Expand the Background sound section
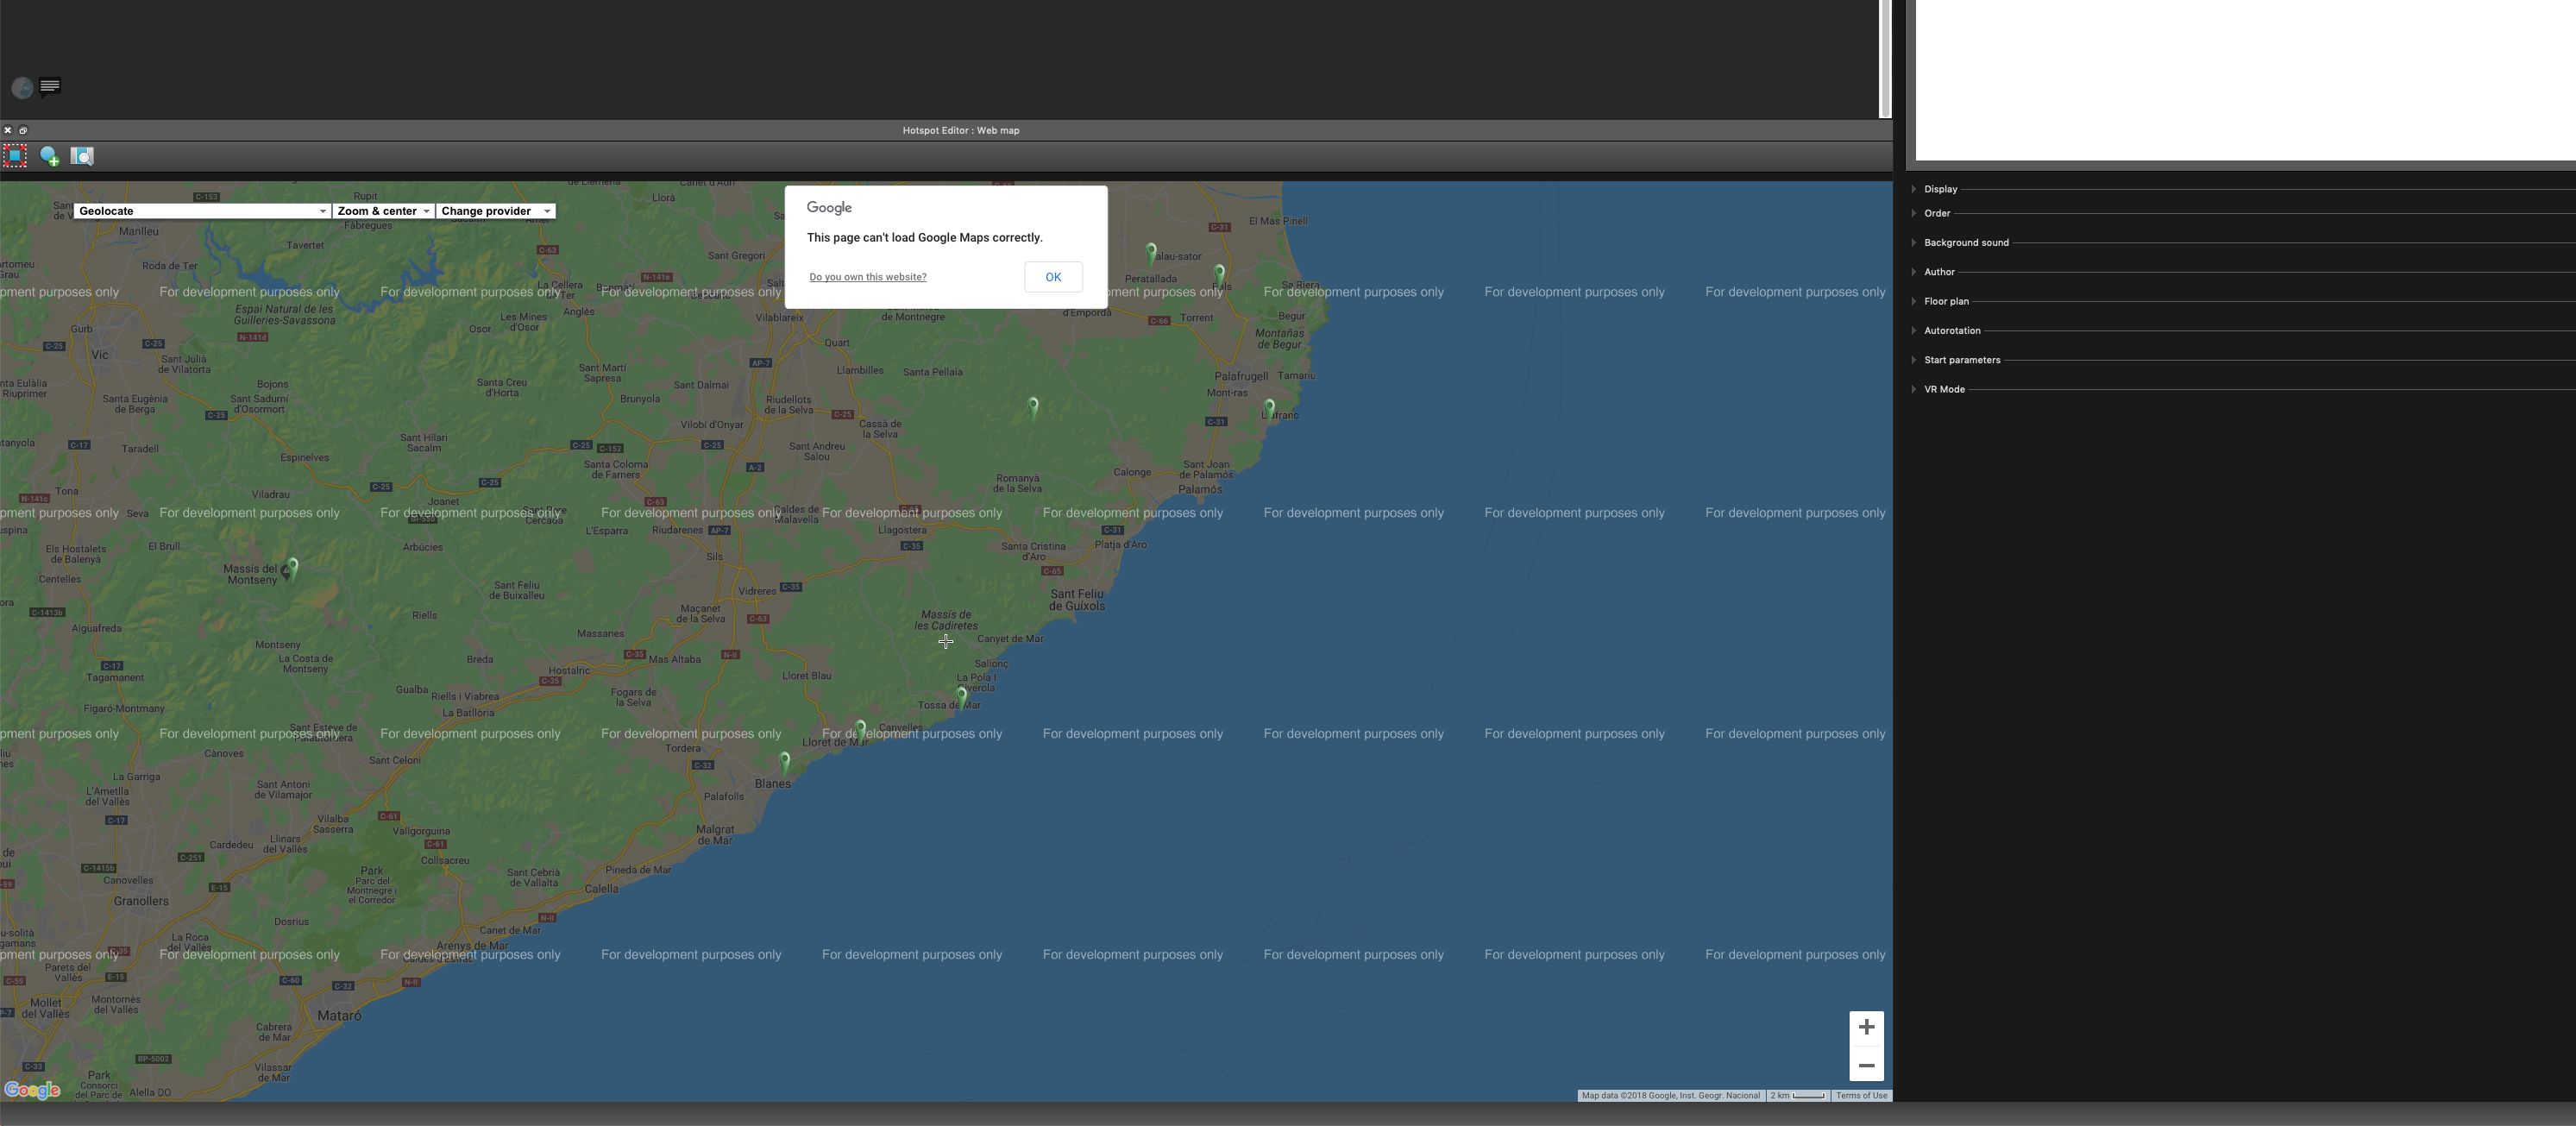2576x1126 pixels. (x=1965, y=243)
